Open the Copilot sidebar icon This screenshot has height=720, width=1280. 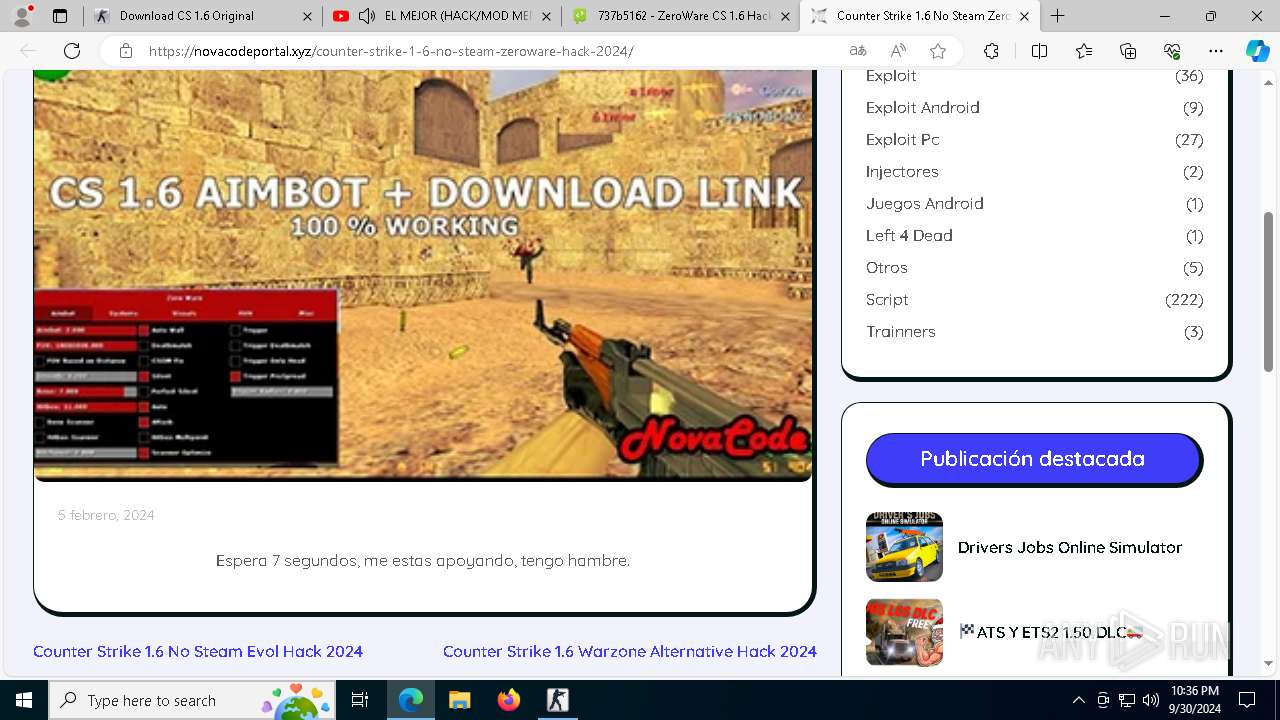pos(1257,51)
